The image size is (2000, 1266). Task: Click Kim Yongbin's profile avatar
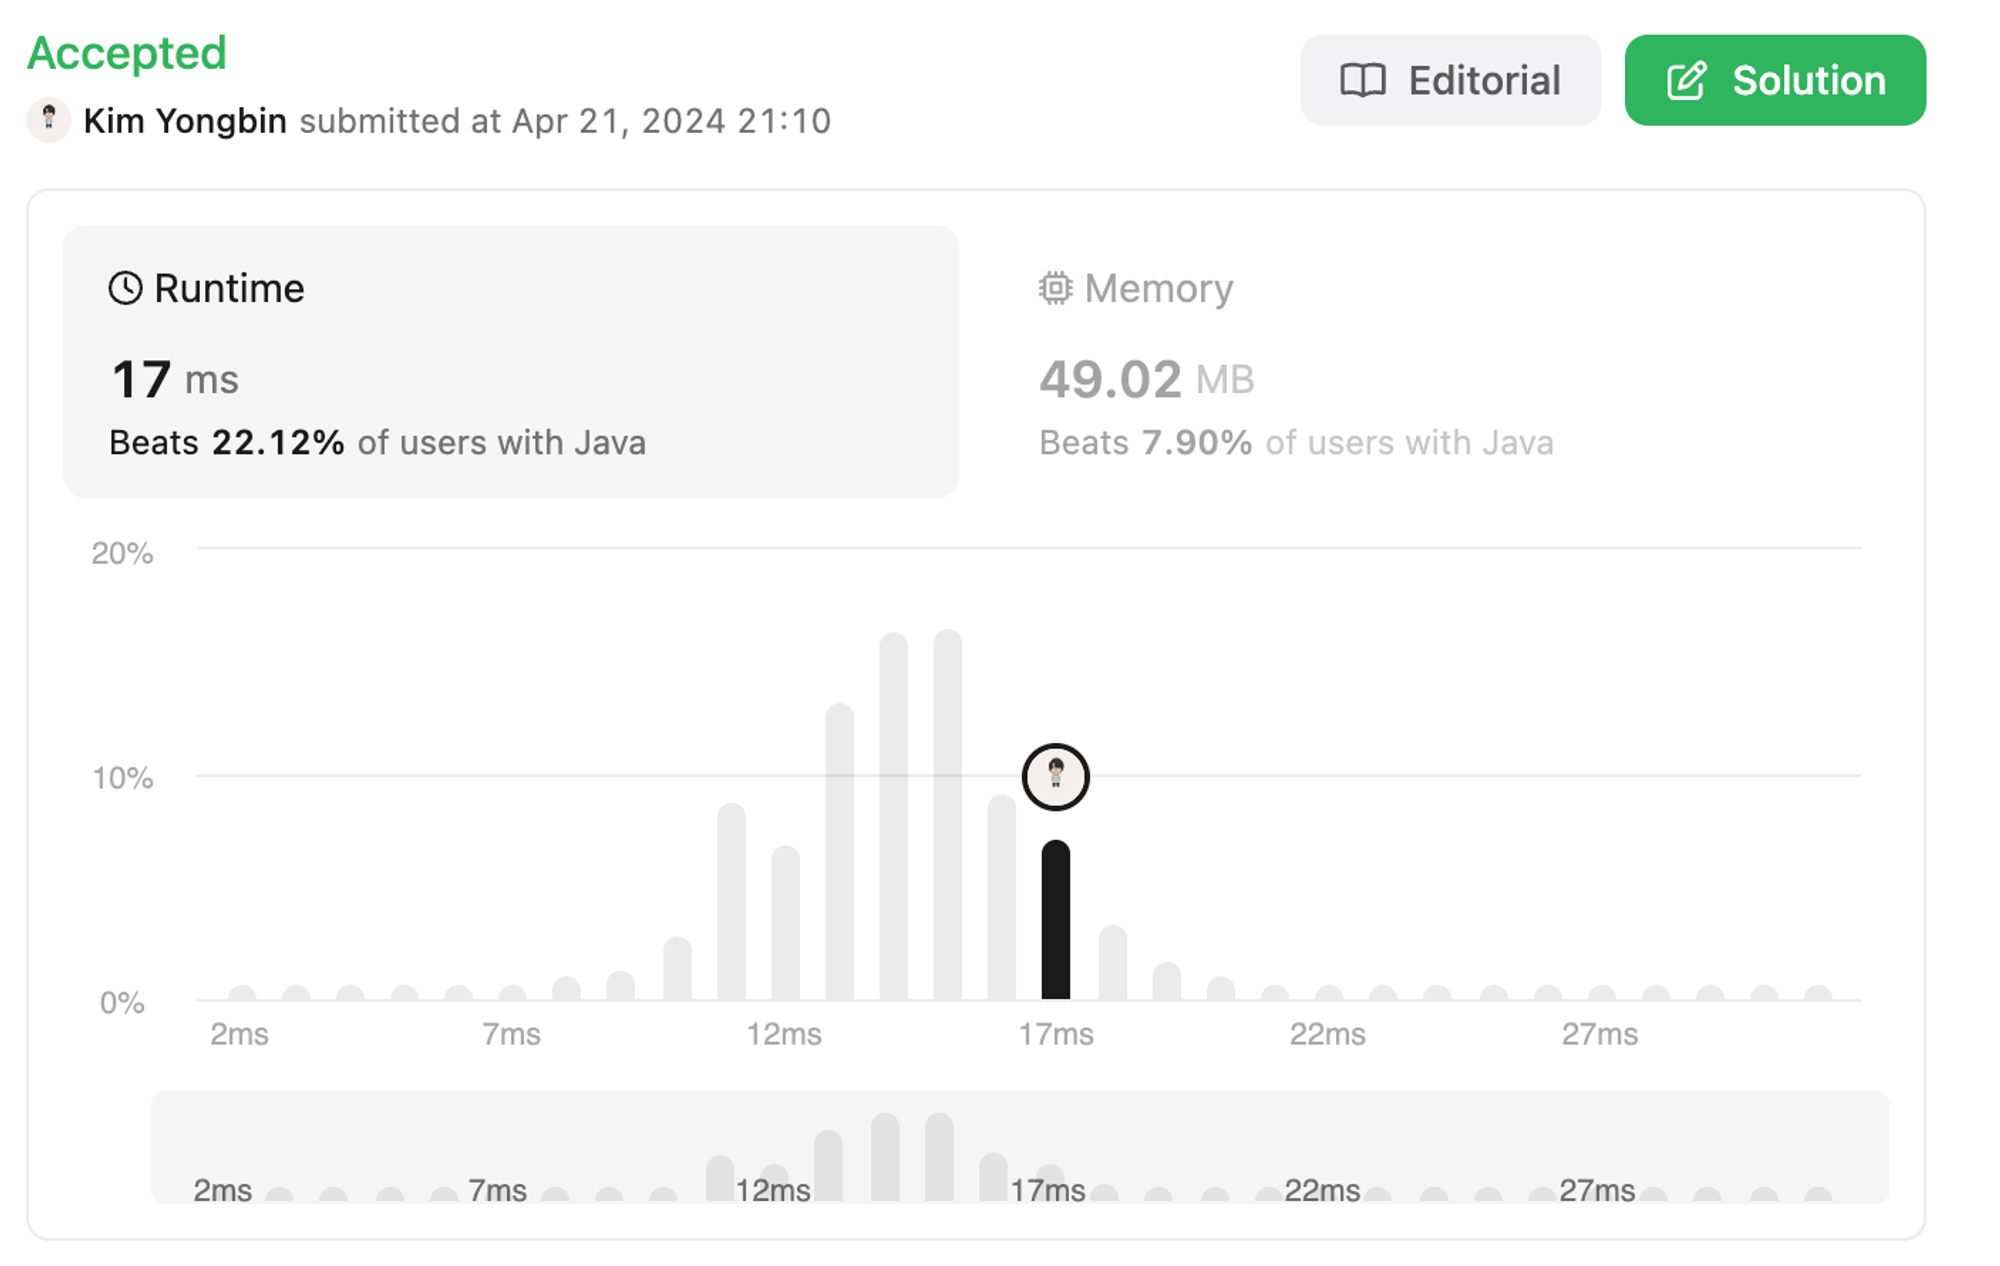[x=48, y=120]
